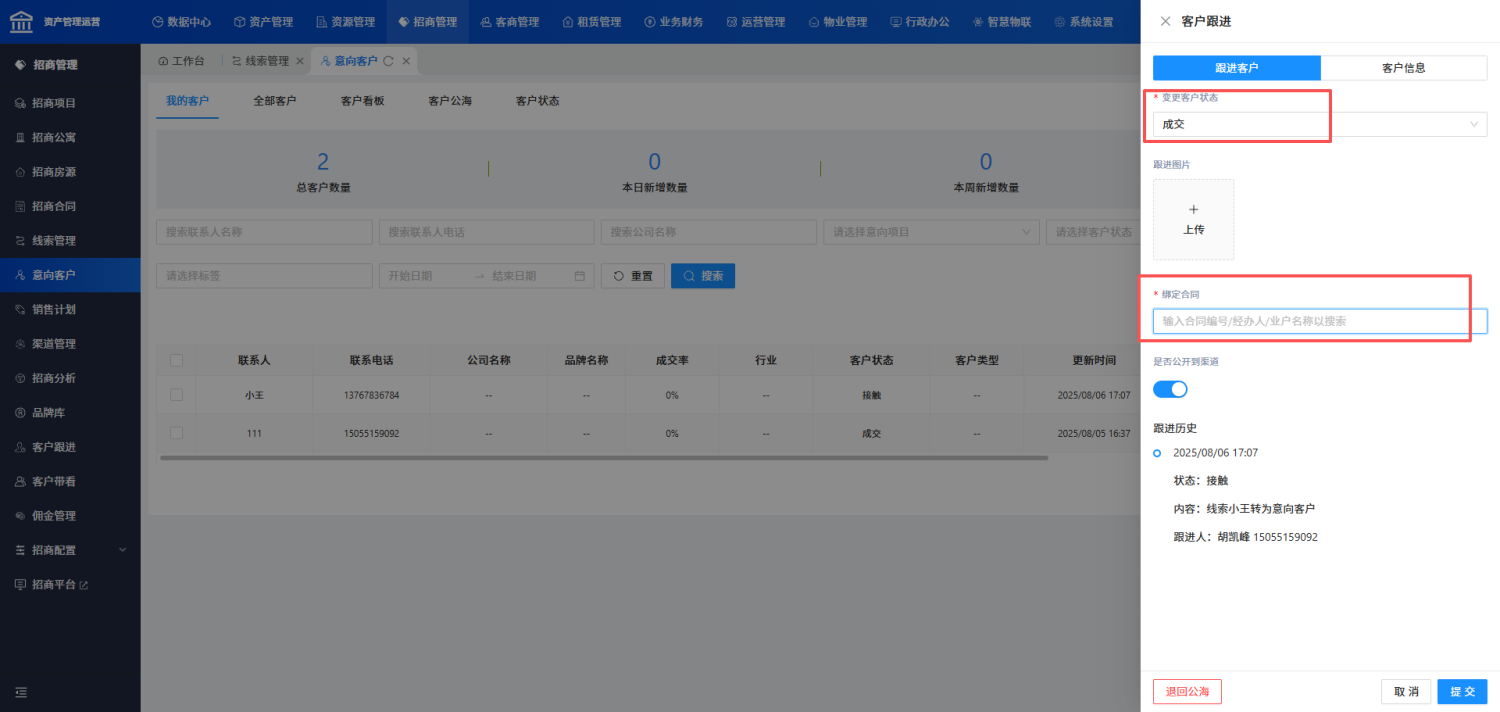Open the 请选择客户状态 dropdown
The image size is (1500, 712).
(1093, 232)
